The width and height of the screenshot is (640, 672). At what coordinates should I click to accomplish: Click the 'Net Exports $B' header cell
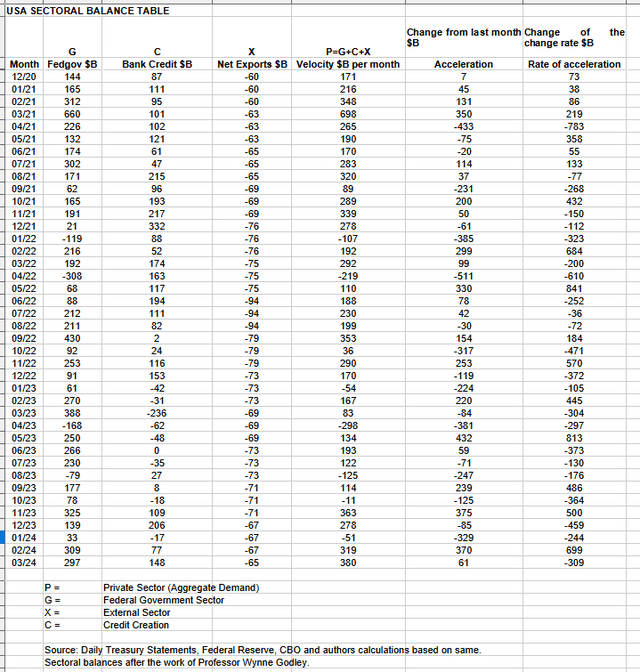point(252,64)
